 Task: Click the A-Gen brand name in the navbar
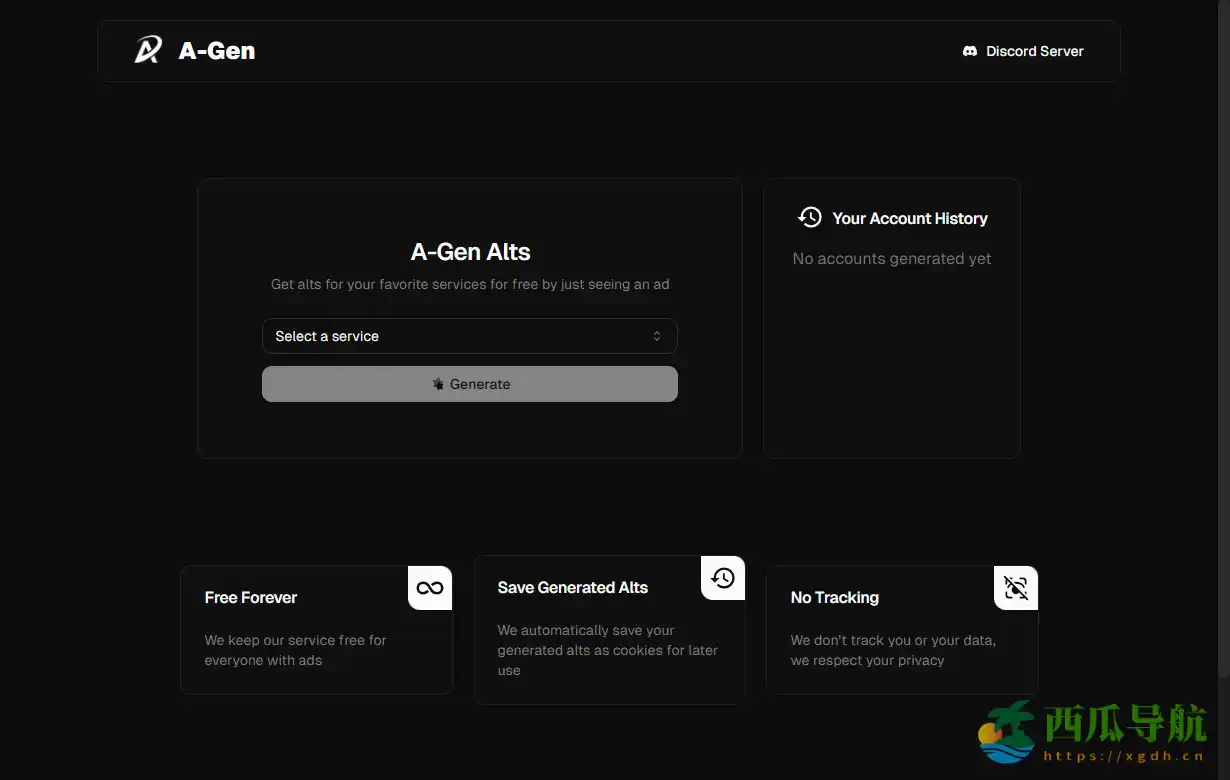pyautogui.click(x=216, y=50)
